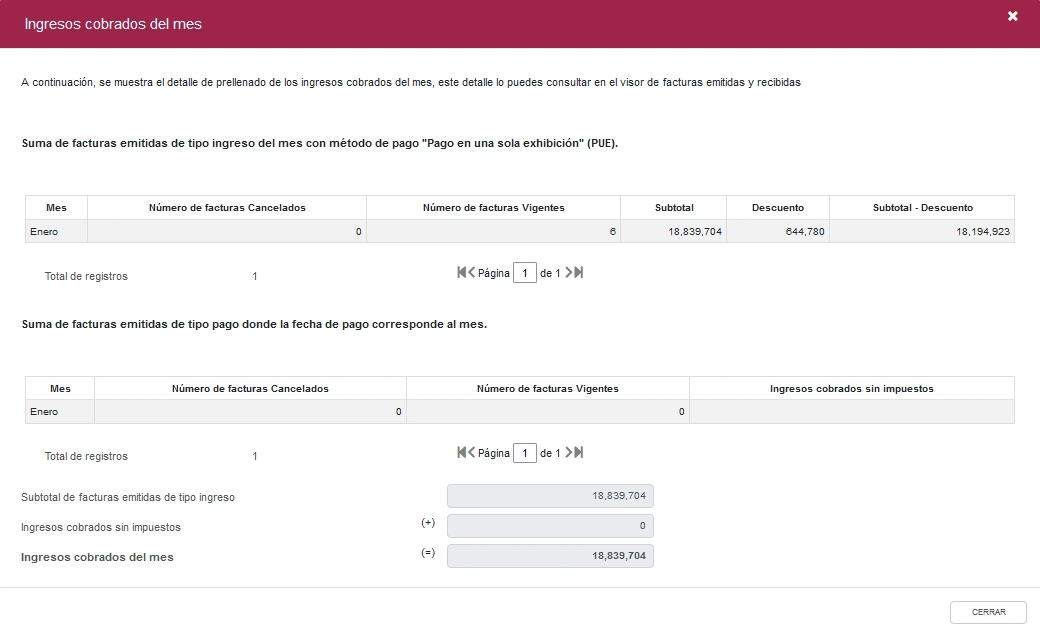Select the Subtotal de facturas emitidas field
1040x635 pixels.
tap(550, 496)
